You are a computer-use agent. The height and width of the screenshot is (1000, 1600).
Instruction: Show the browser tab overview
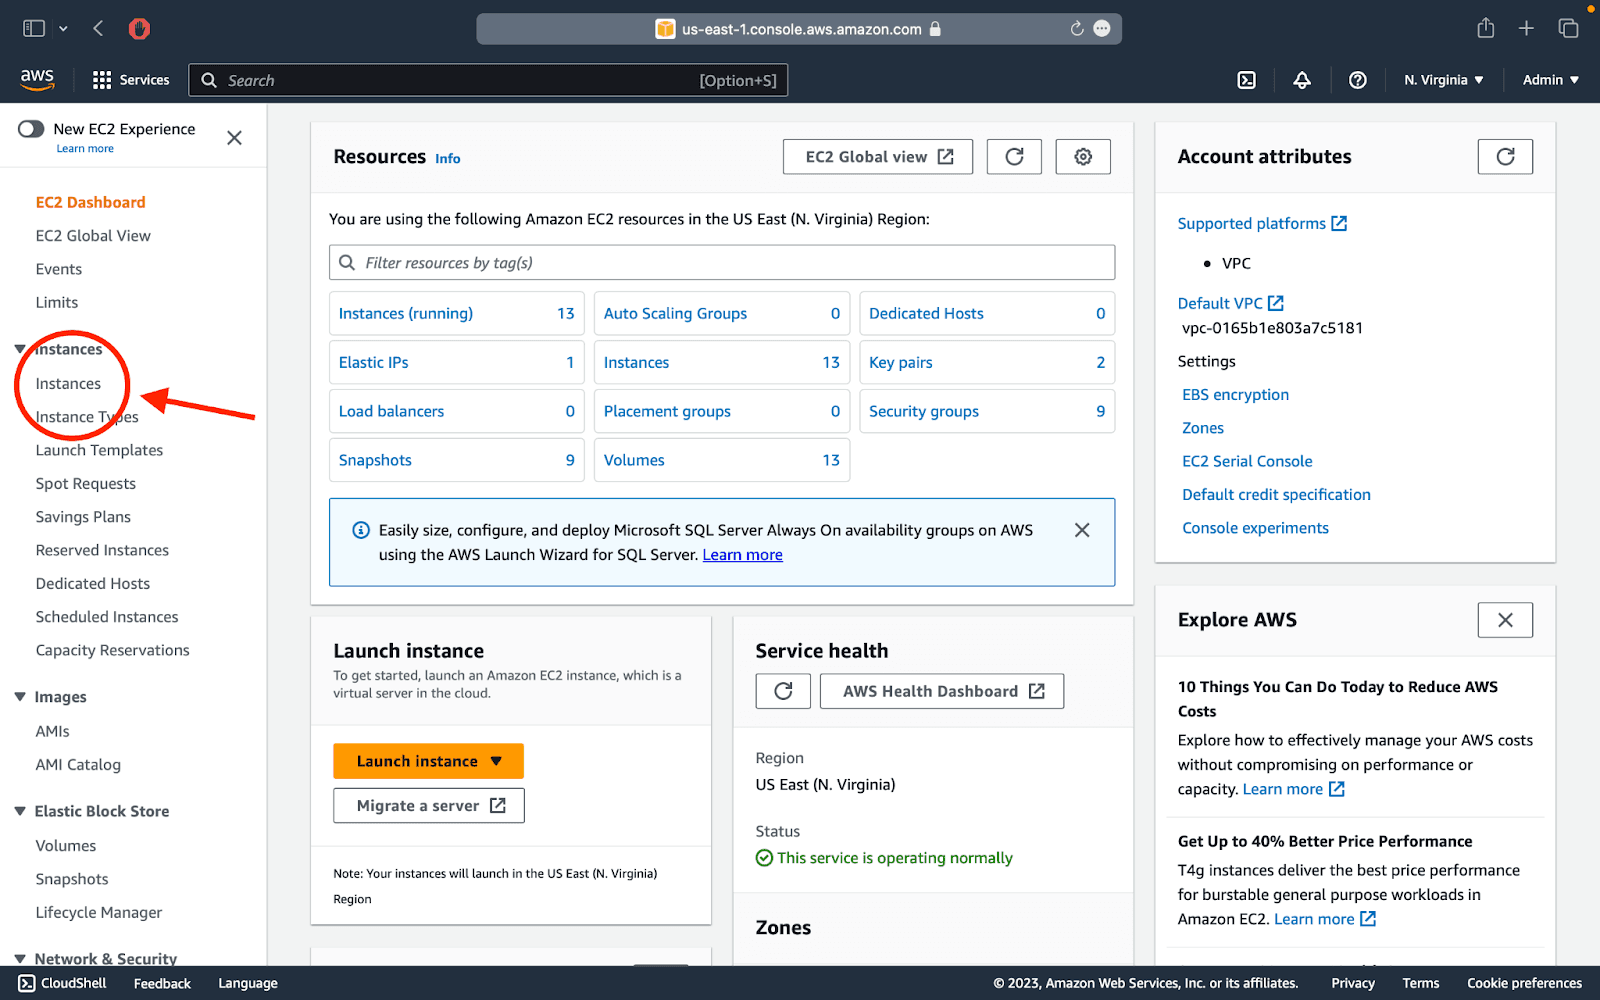pyautogui.click(x=1568, y=29)
